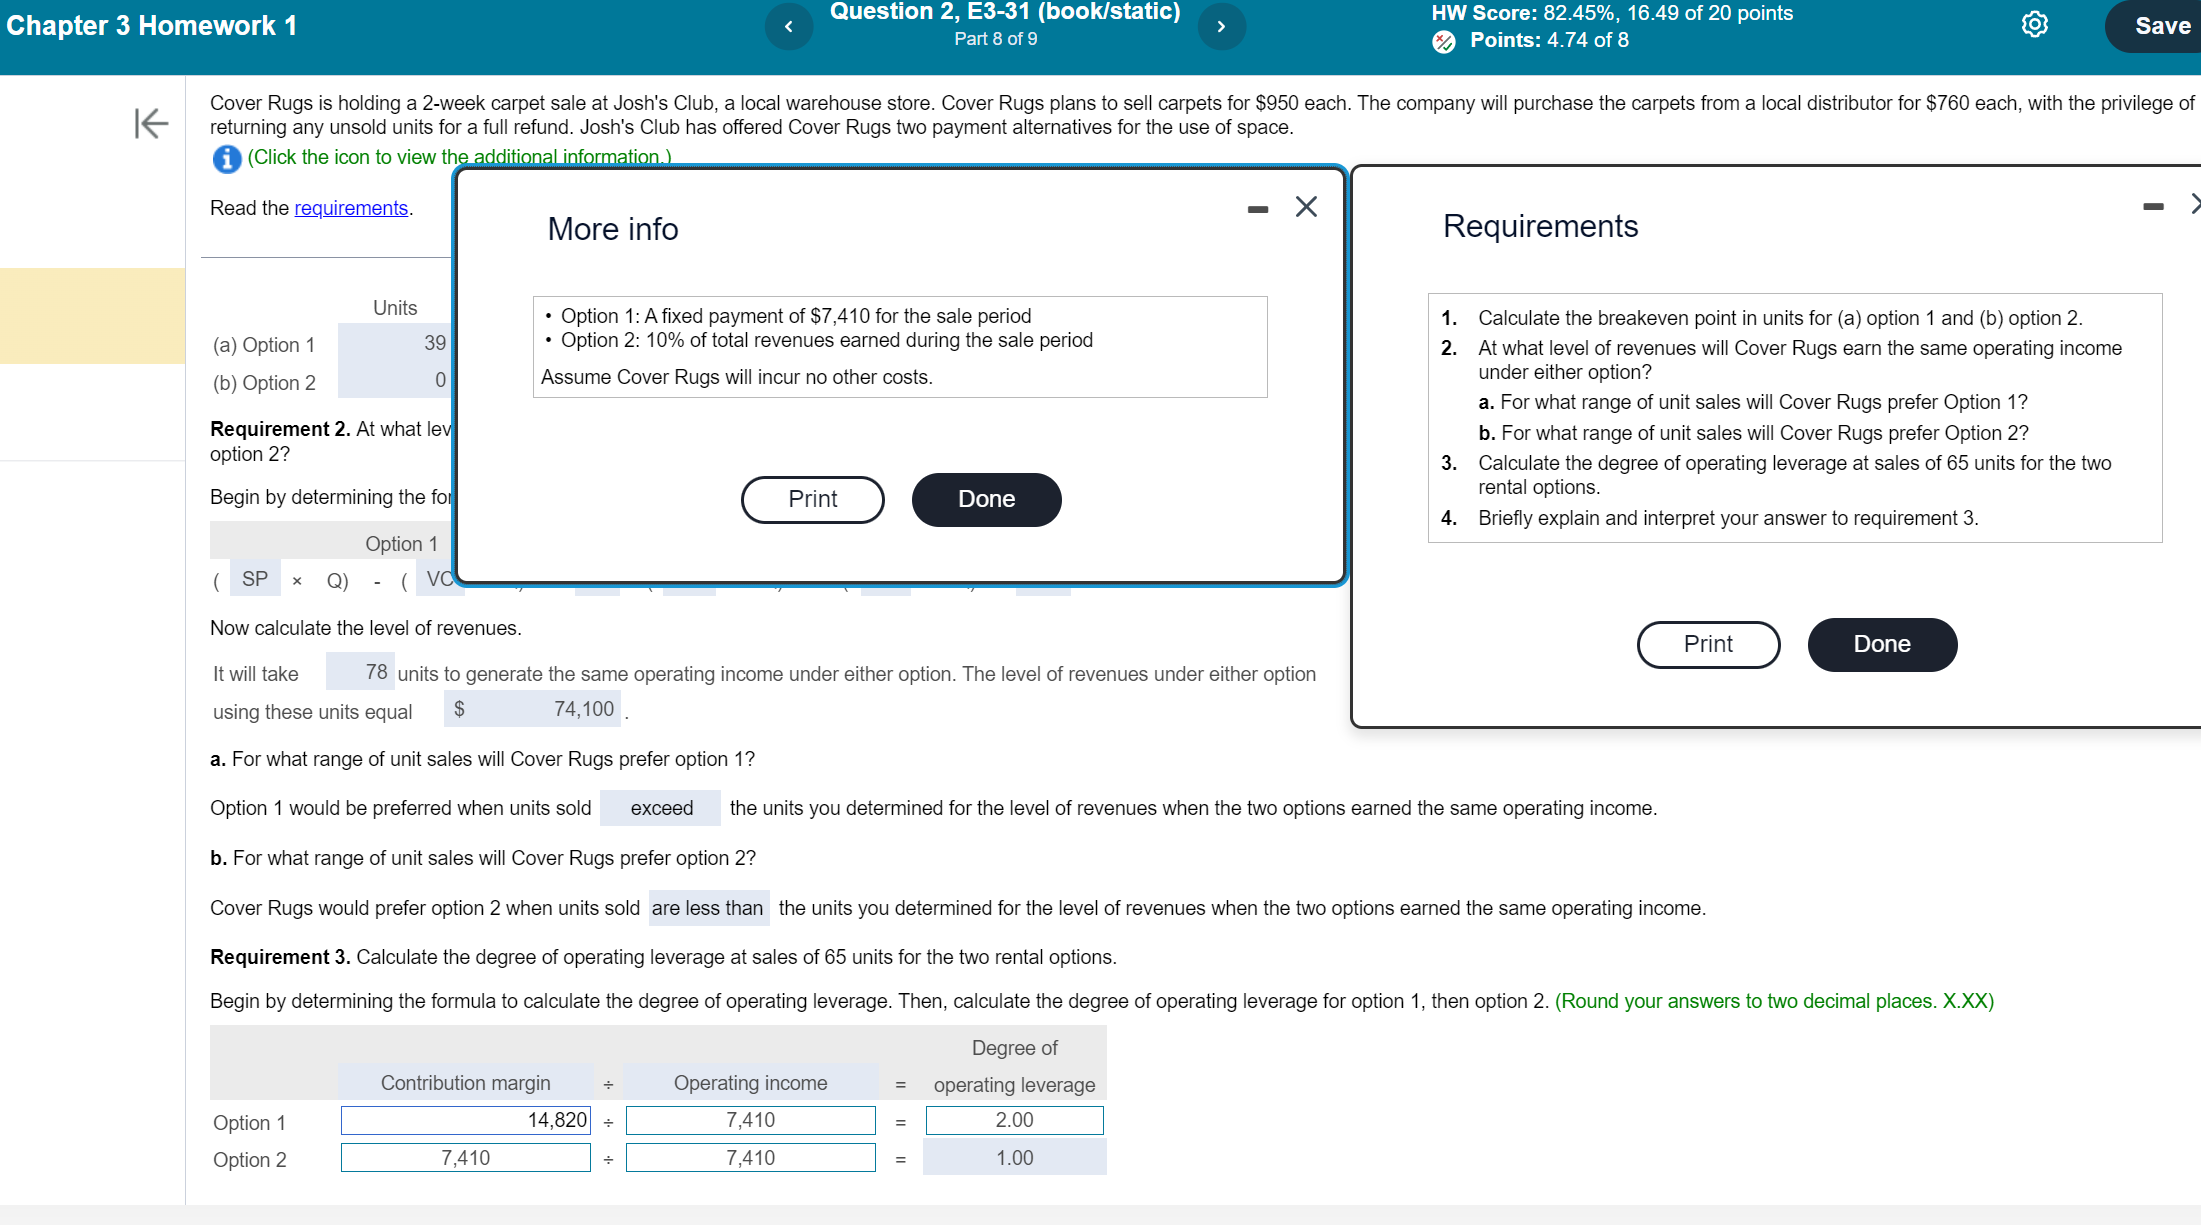This screenshot has height=1225, width=2201.
Task: Go back to previous part with left chevron
Action: pyautogui.click(x=789, y=26)
